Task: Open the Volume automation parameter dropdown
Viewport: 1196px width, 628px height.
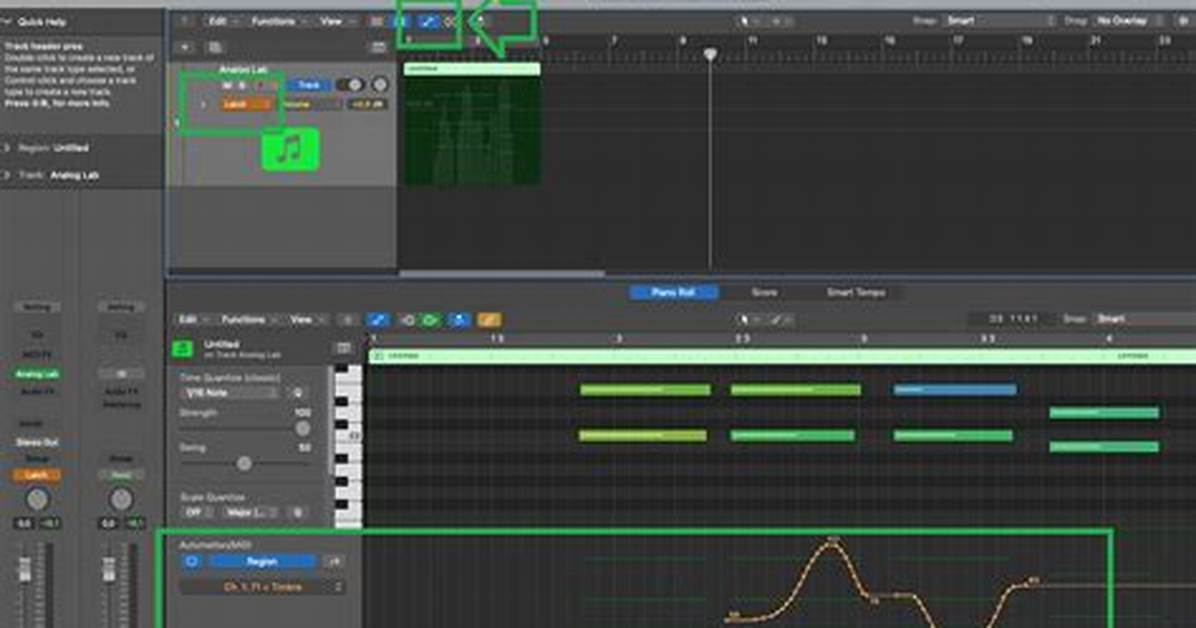Action: [x=311, y=105]
